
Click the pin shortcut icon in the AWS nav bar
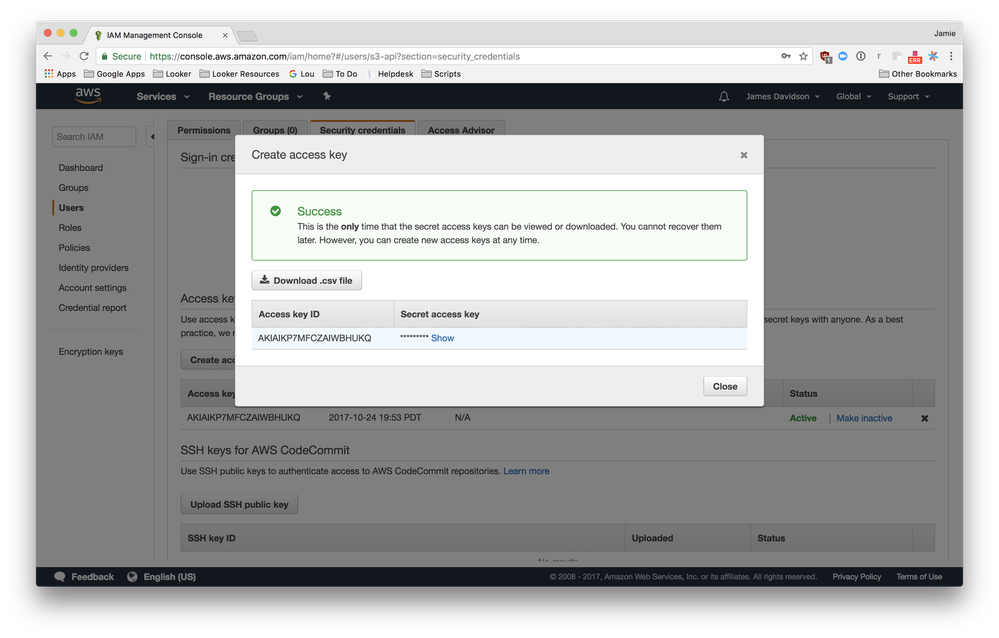point(327,96)
